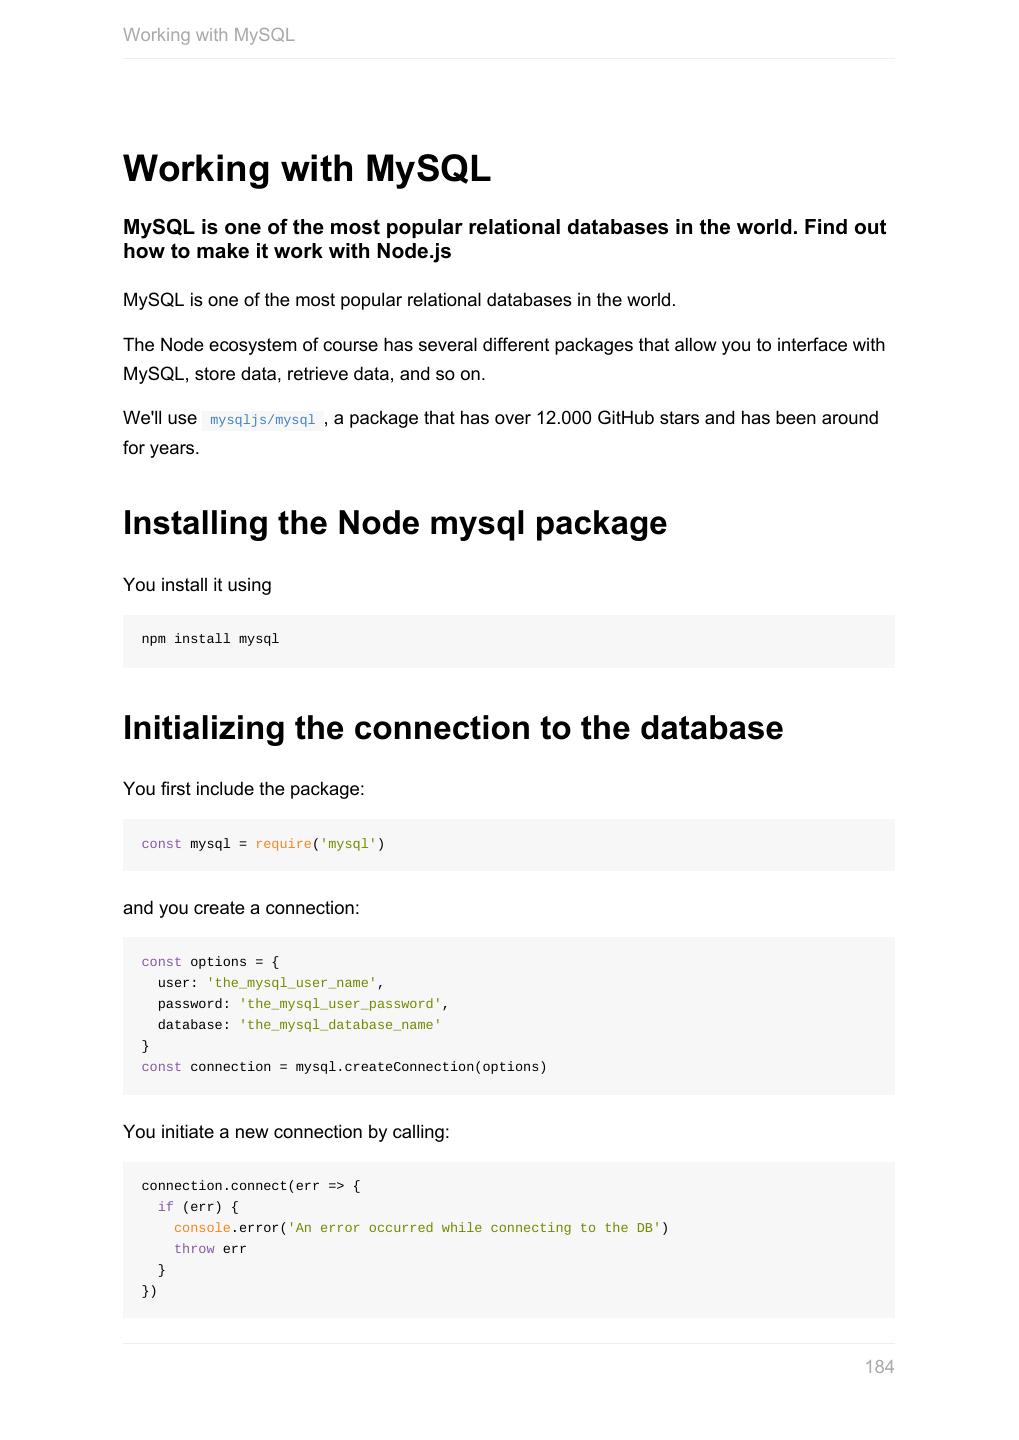1019x1440 pixels.
Task: Click the connection.connect(err => { line
Action: pos(251,1186)
